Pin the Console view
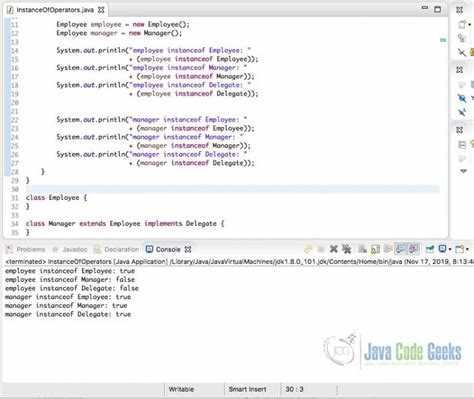 pos(430,249)
